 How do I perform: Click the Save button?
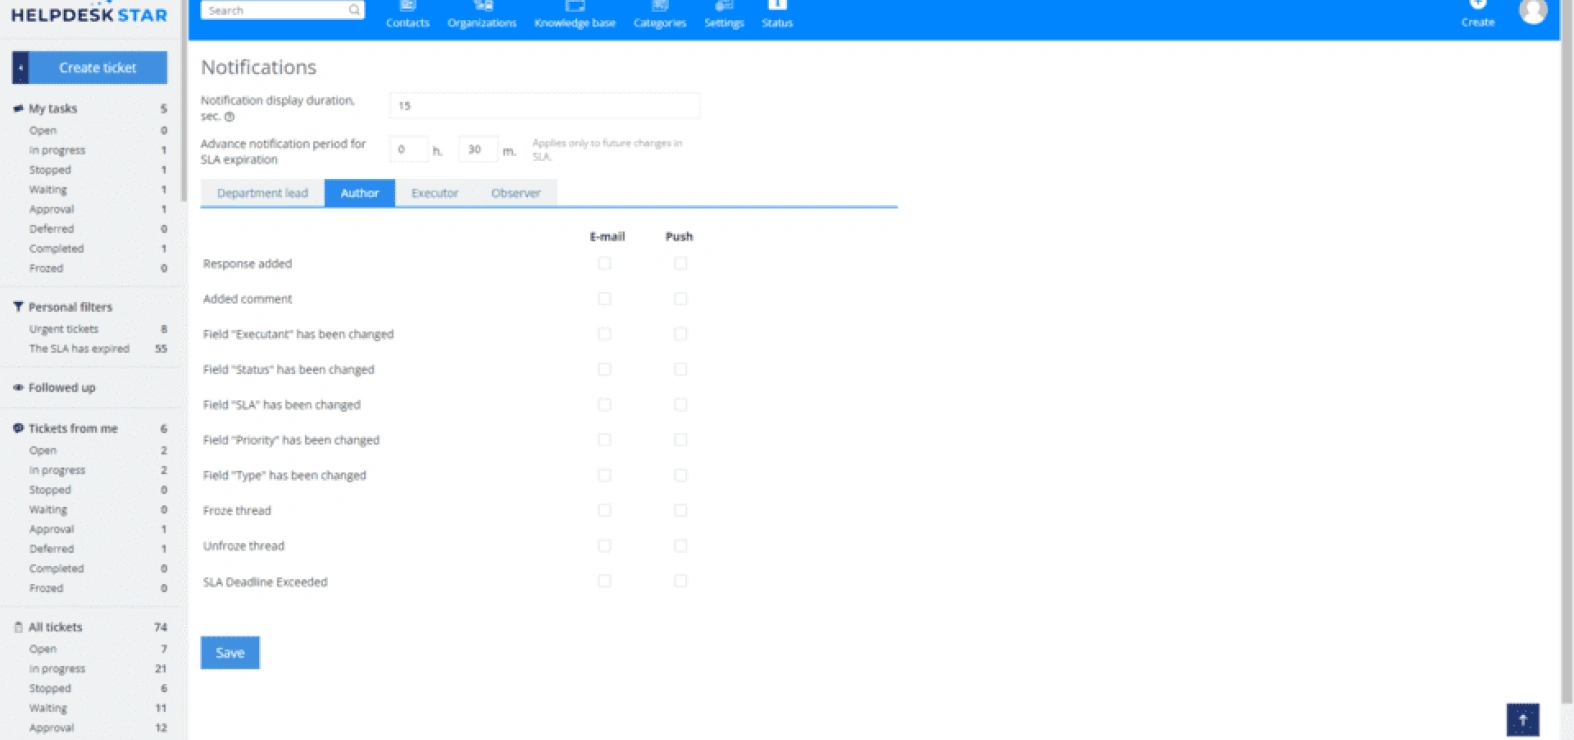point(230,653)
